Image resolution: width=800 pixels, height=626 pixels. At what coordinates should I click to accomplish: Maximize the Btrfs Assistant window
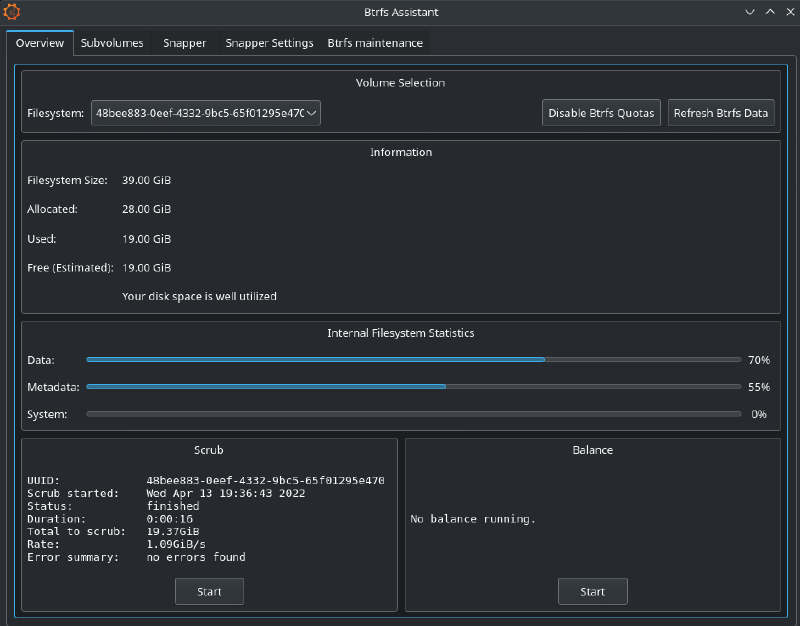tap(770, 12)
